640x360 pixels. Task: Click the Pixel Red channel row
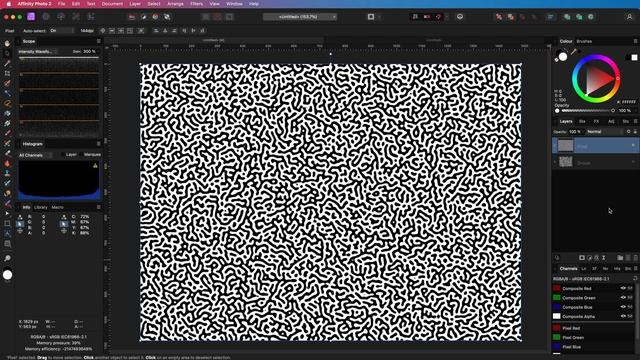click(x=593, y=328)
